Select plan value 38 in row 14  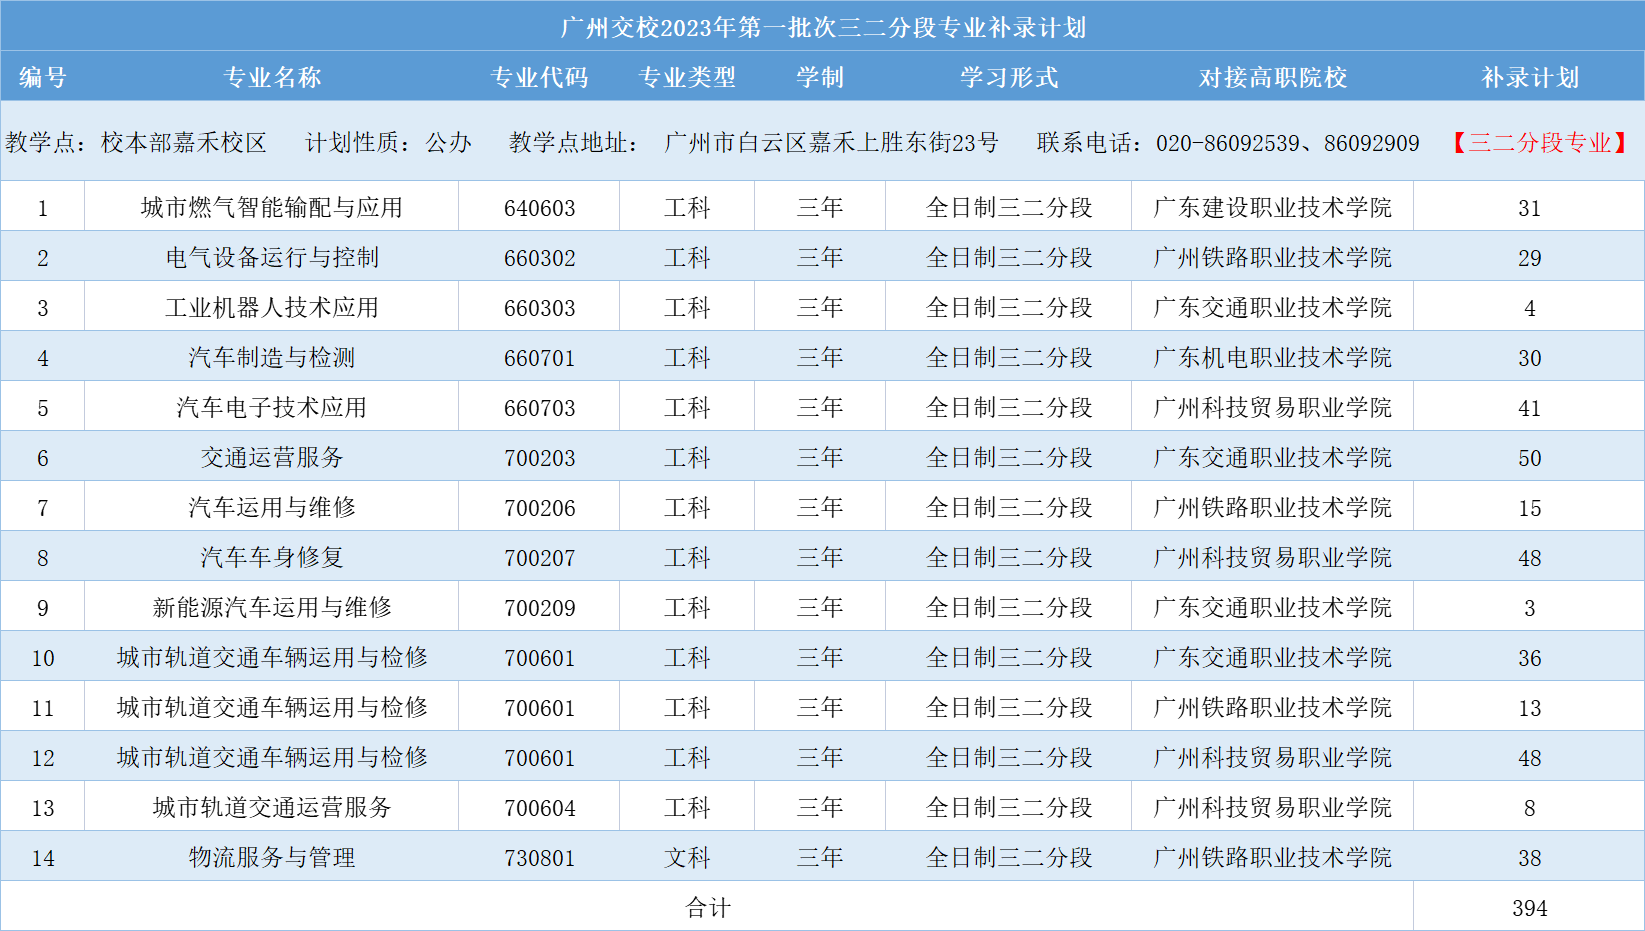coord(1530,858)
